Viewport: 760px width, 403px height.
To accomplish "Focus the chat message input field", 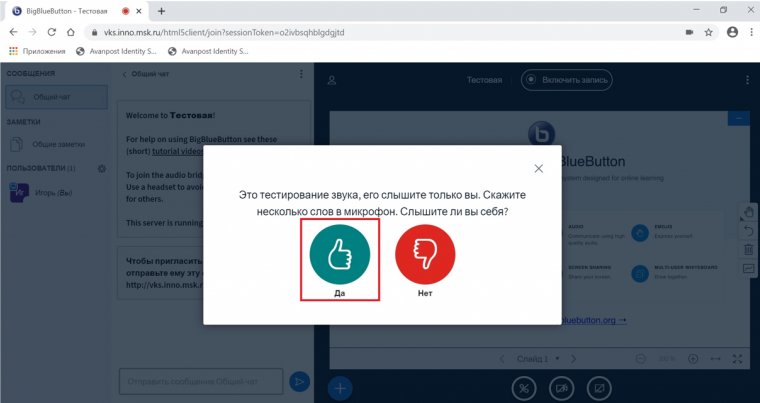I will click(x=200, y=381).
